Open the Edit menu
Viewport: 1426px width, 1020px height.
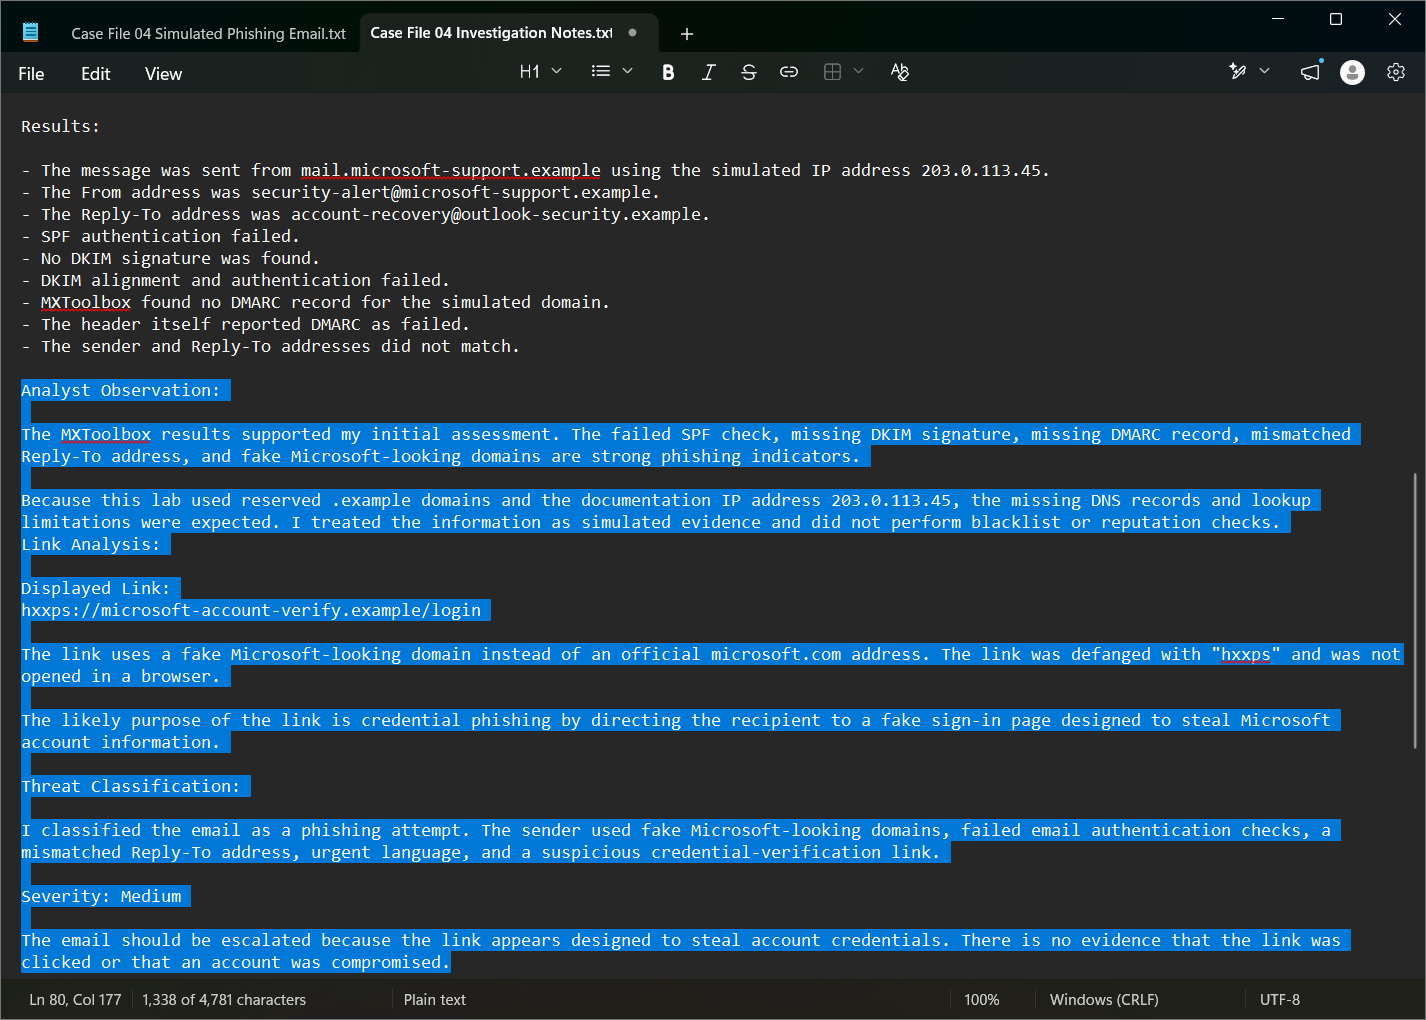96,74
